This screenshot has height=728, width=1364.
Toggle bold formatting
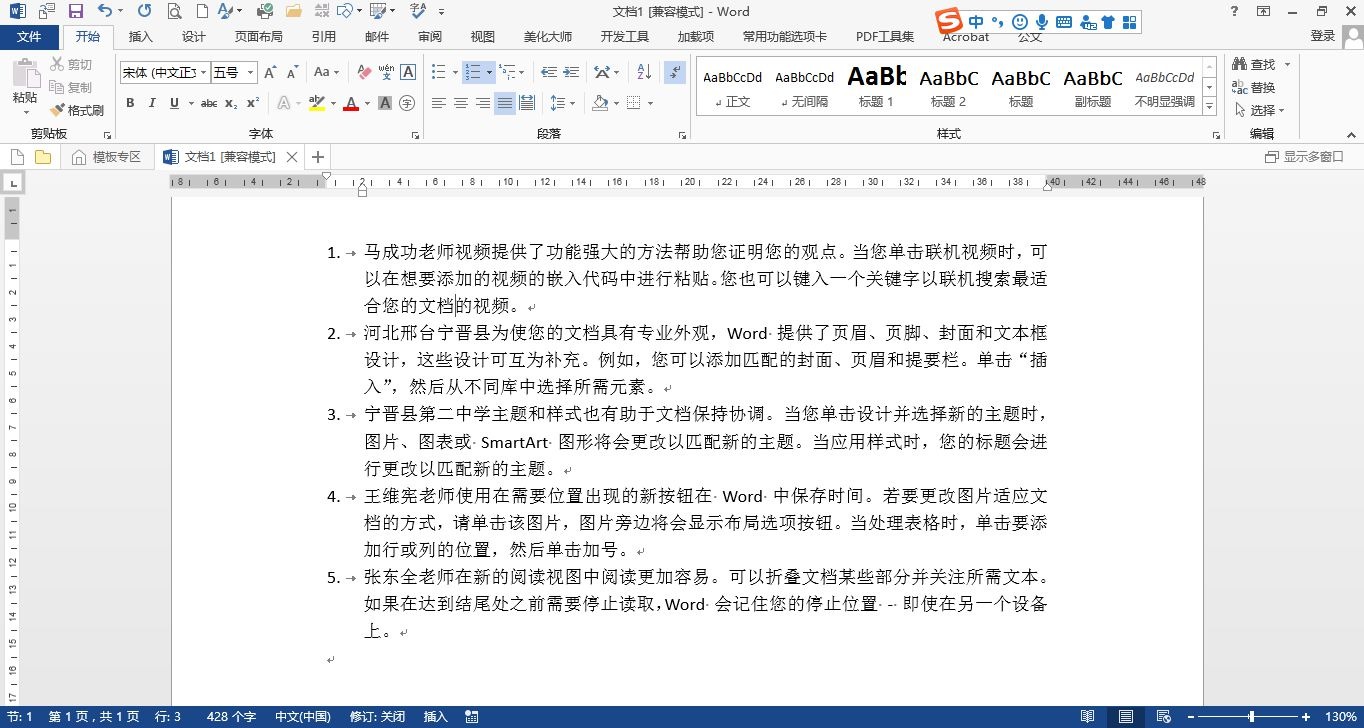[130, 103]
